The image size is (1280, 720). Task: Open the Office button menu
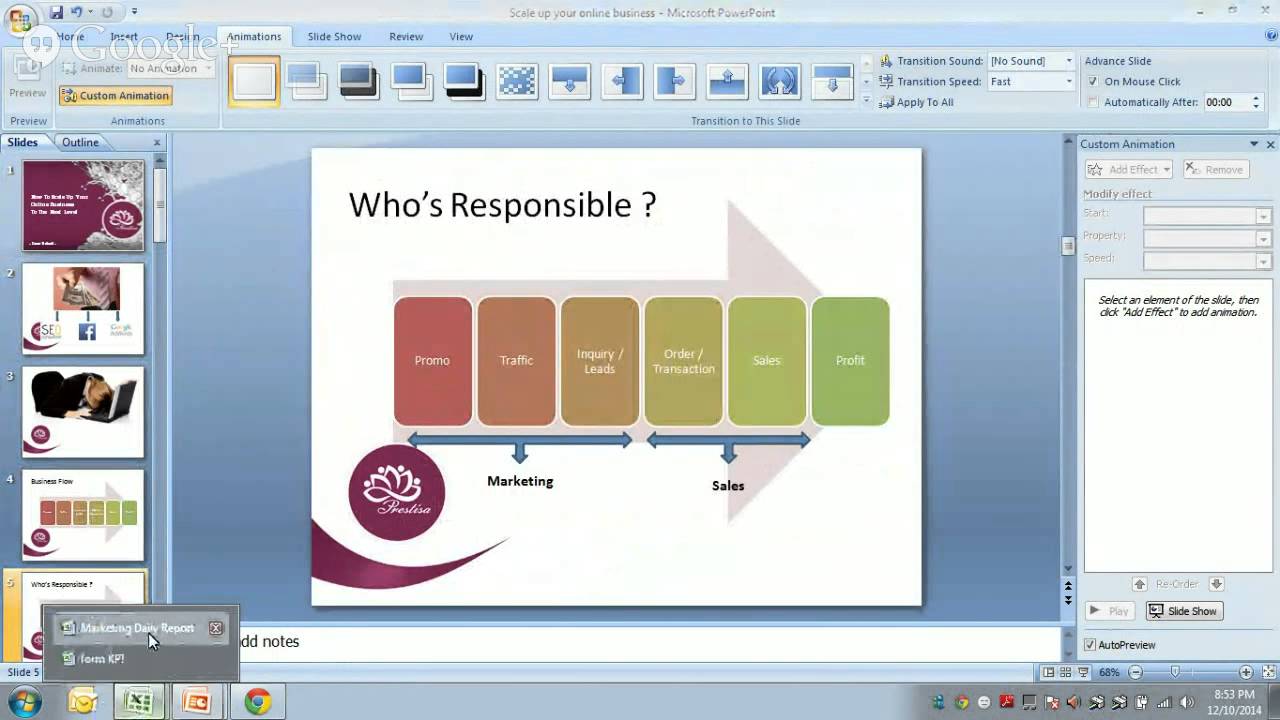[19, 19]
